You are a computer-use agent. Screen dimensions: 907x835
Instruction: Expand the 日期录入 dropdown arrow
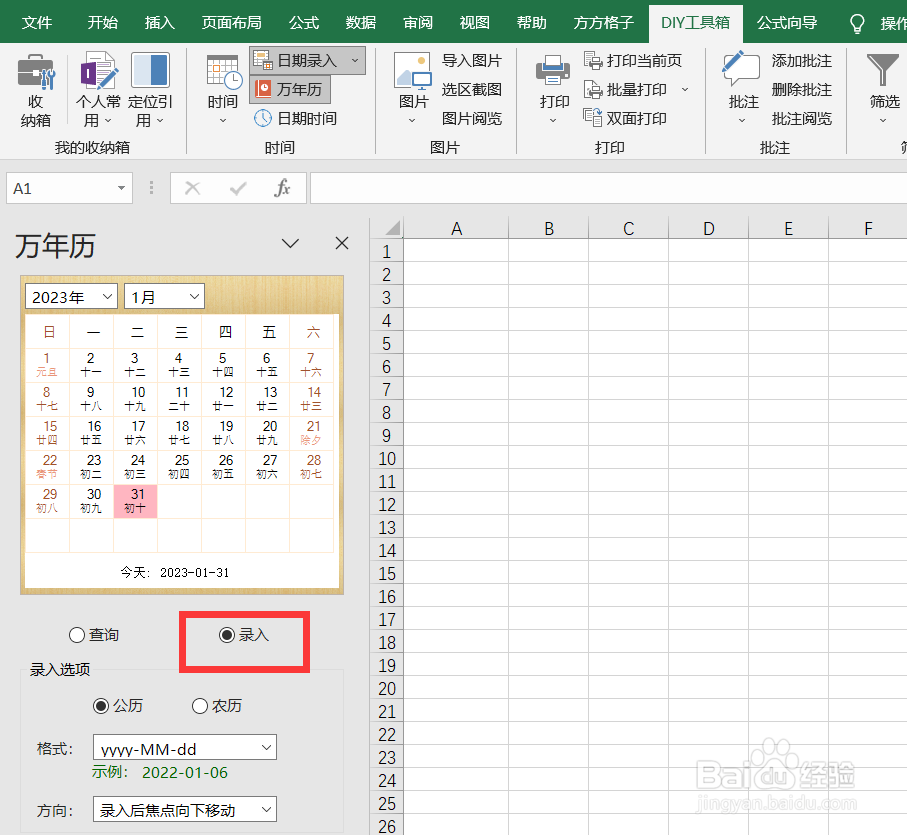click(x=355, y=60)
